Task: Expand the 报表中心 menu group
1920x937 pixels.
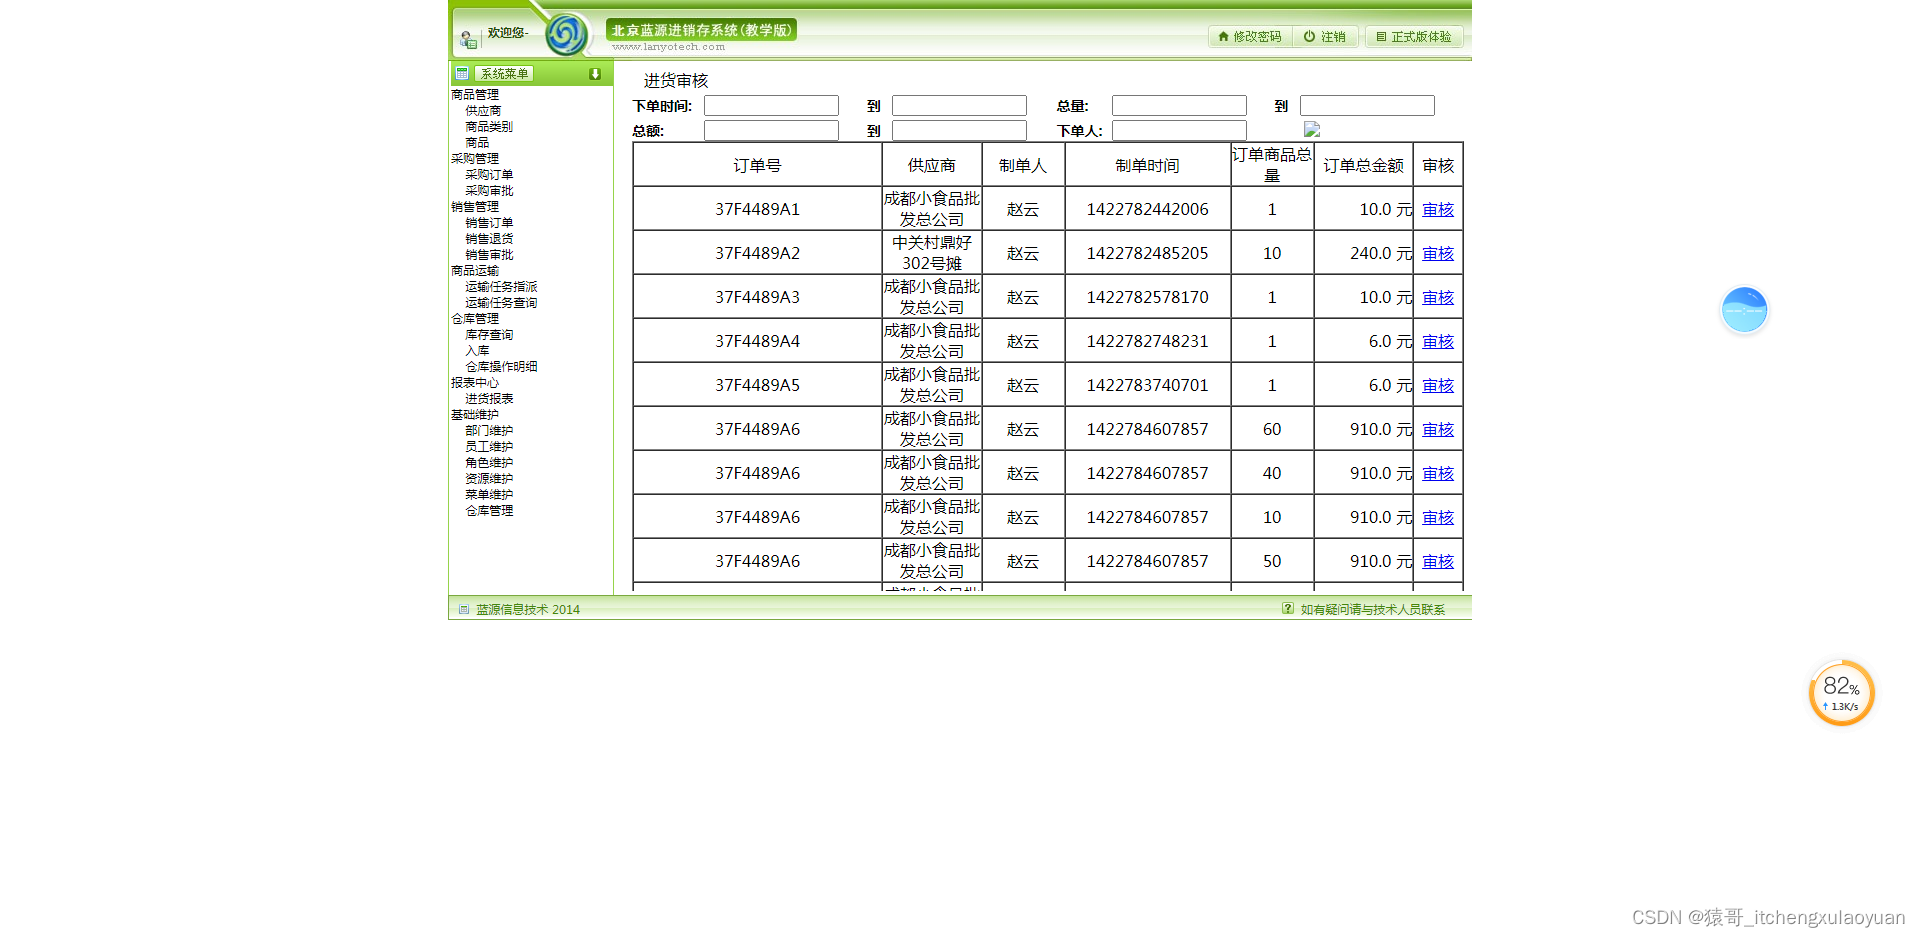Action: coord(475,383)
